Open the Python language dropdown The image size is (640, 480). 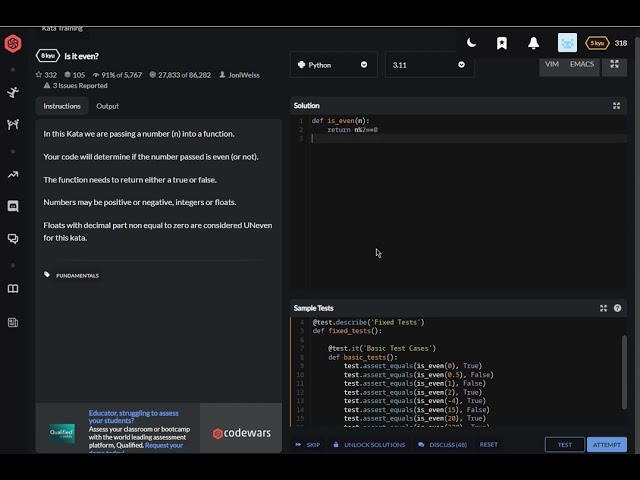tap(333, 65)
